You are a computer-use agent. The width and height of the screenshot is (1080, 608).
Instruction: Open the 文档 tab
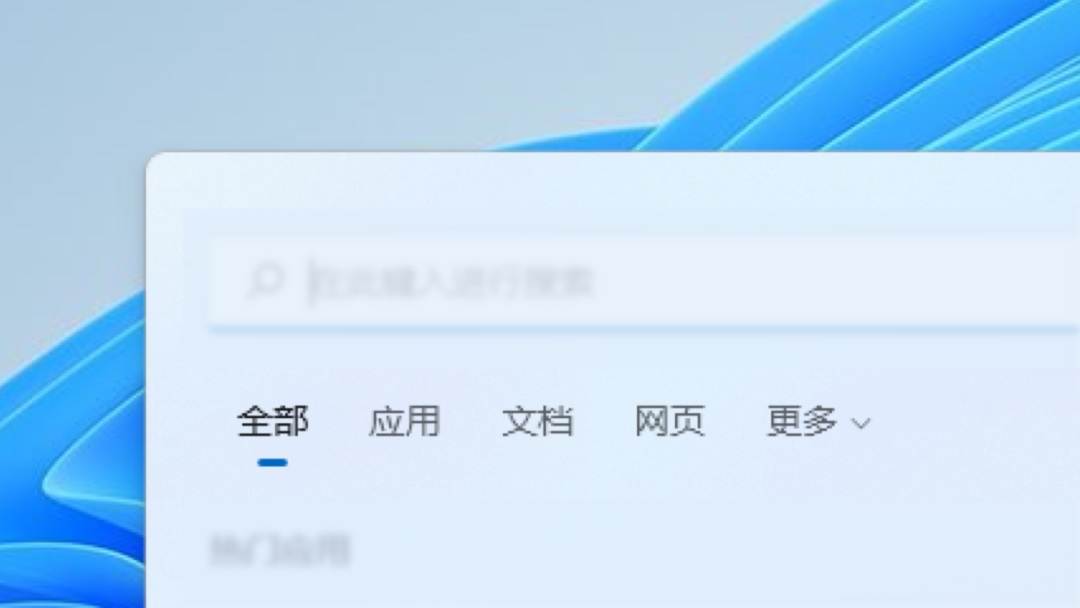[537, 421]
